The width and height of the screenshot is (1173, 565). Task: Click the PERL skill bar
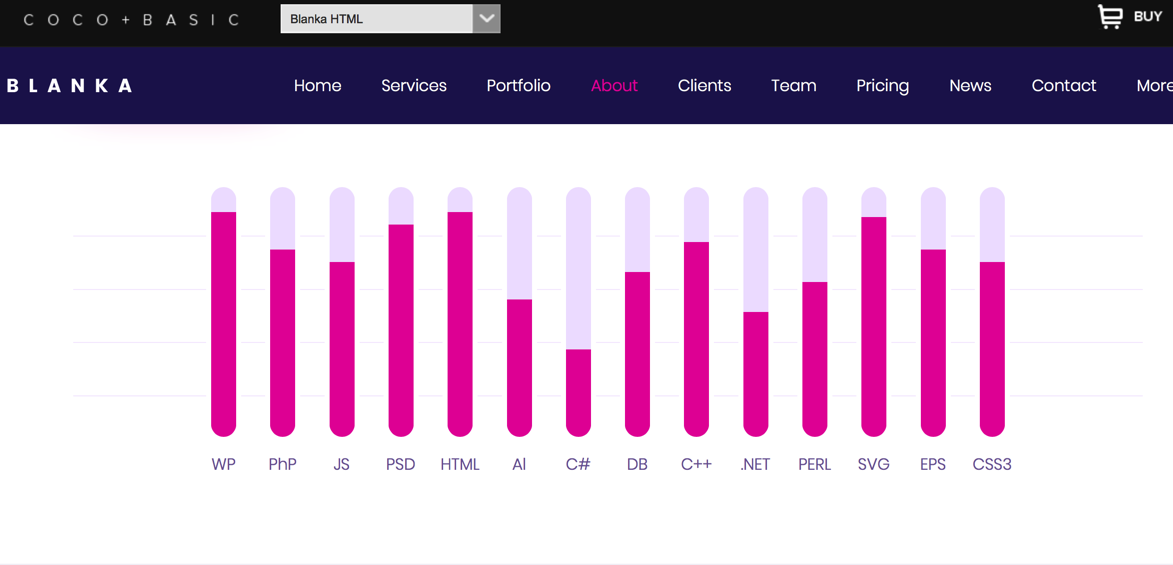tap(815, 312)
